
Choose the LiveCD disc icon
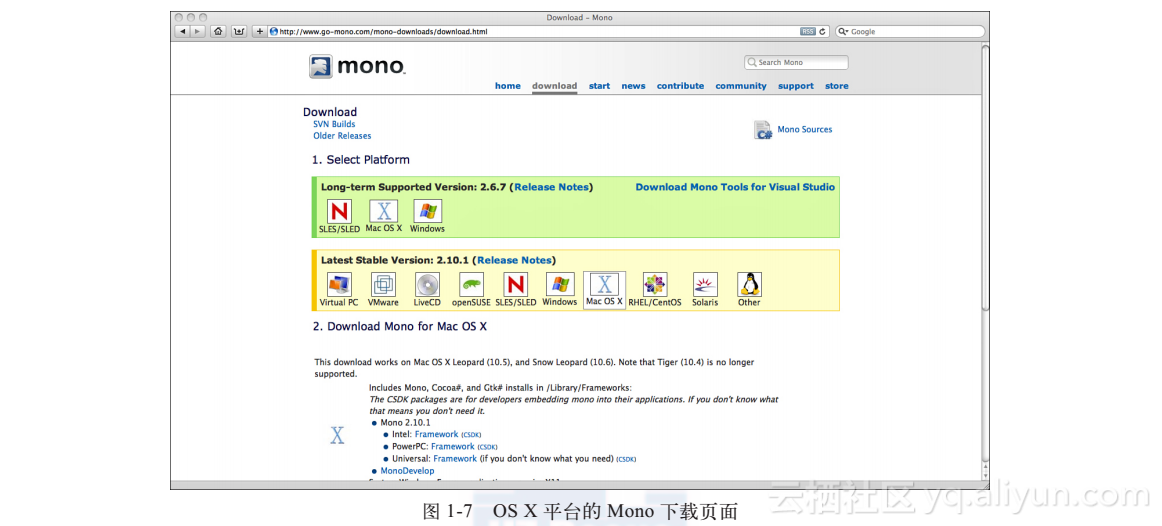(427, 284)
